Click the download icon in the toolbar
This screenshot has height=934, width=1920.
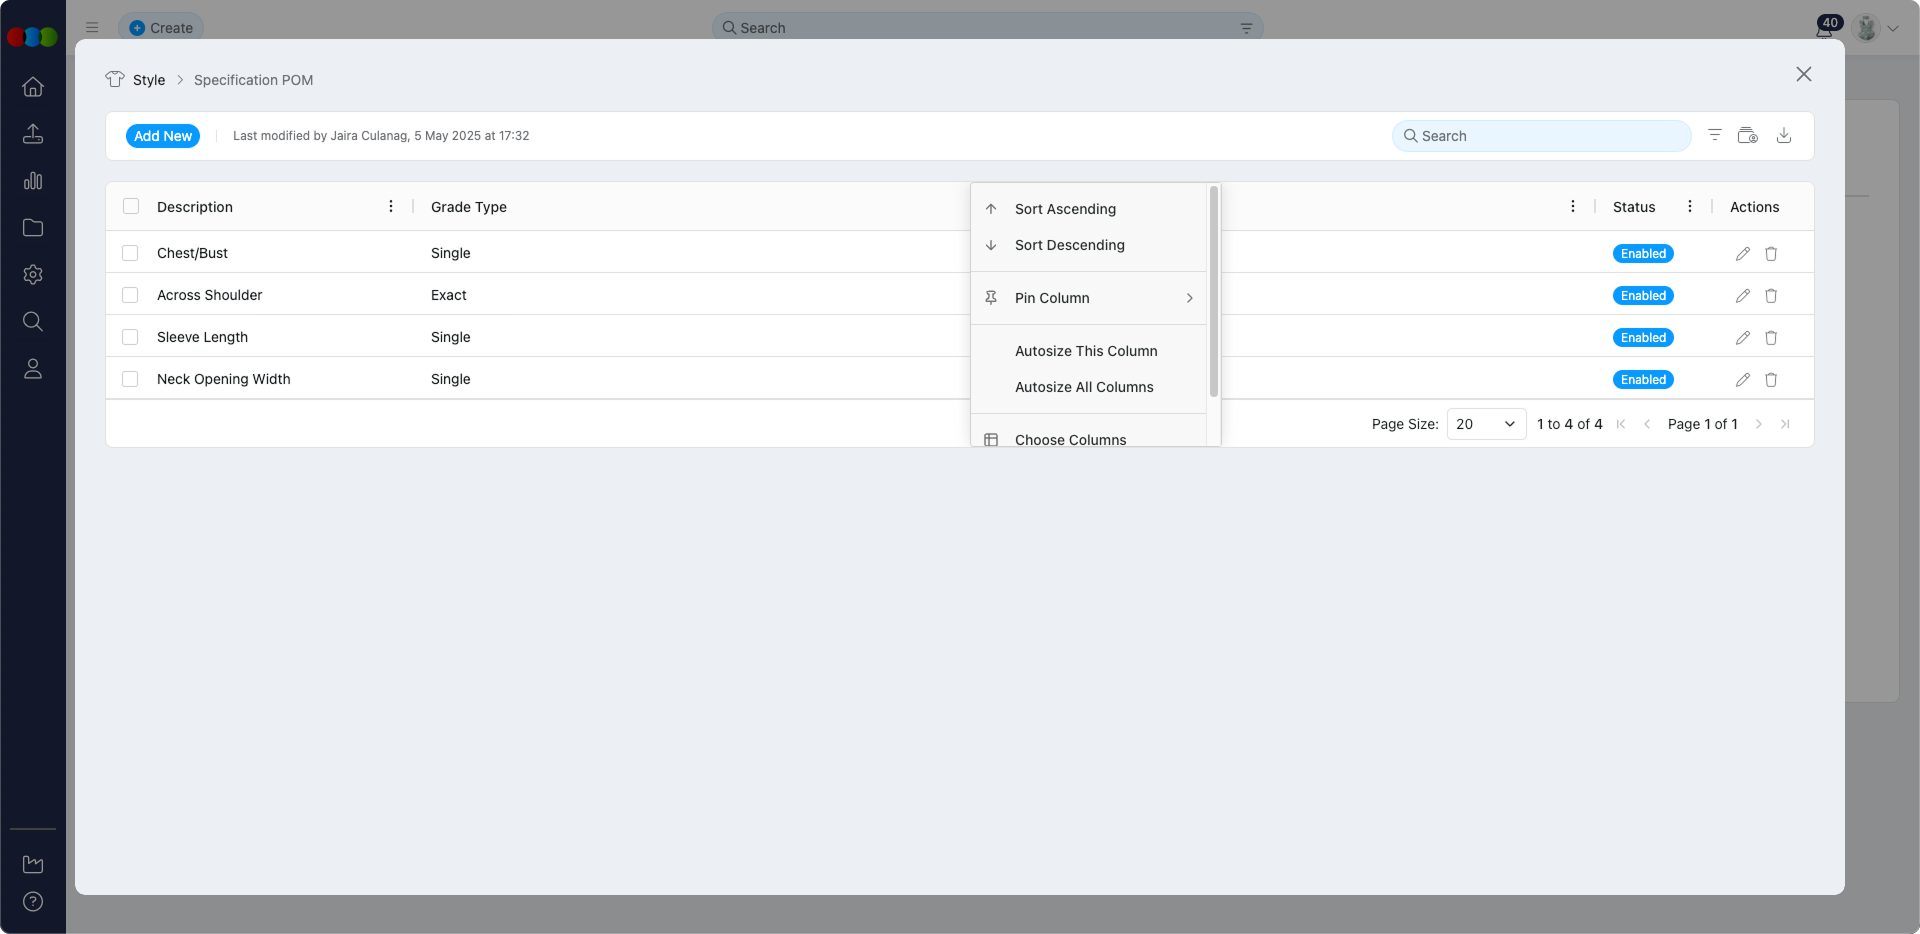coord(1785,135)
